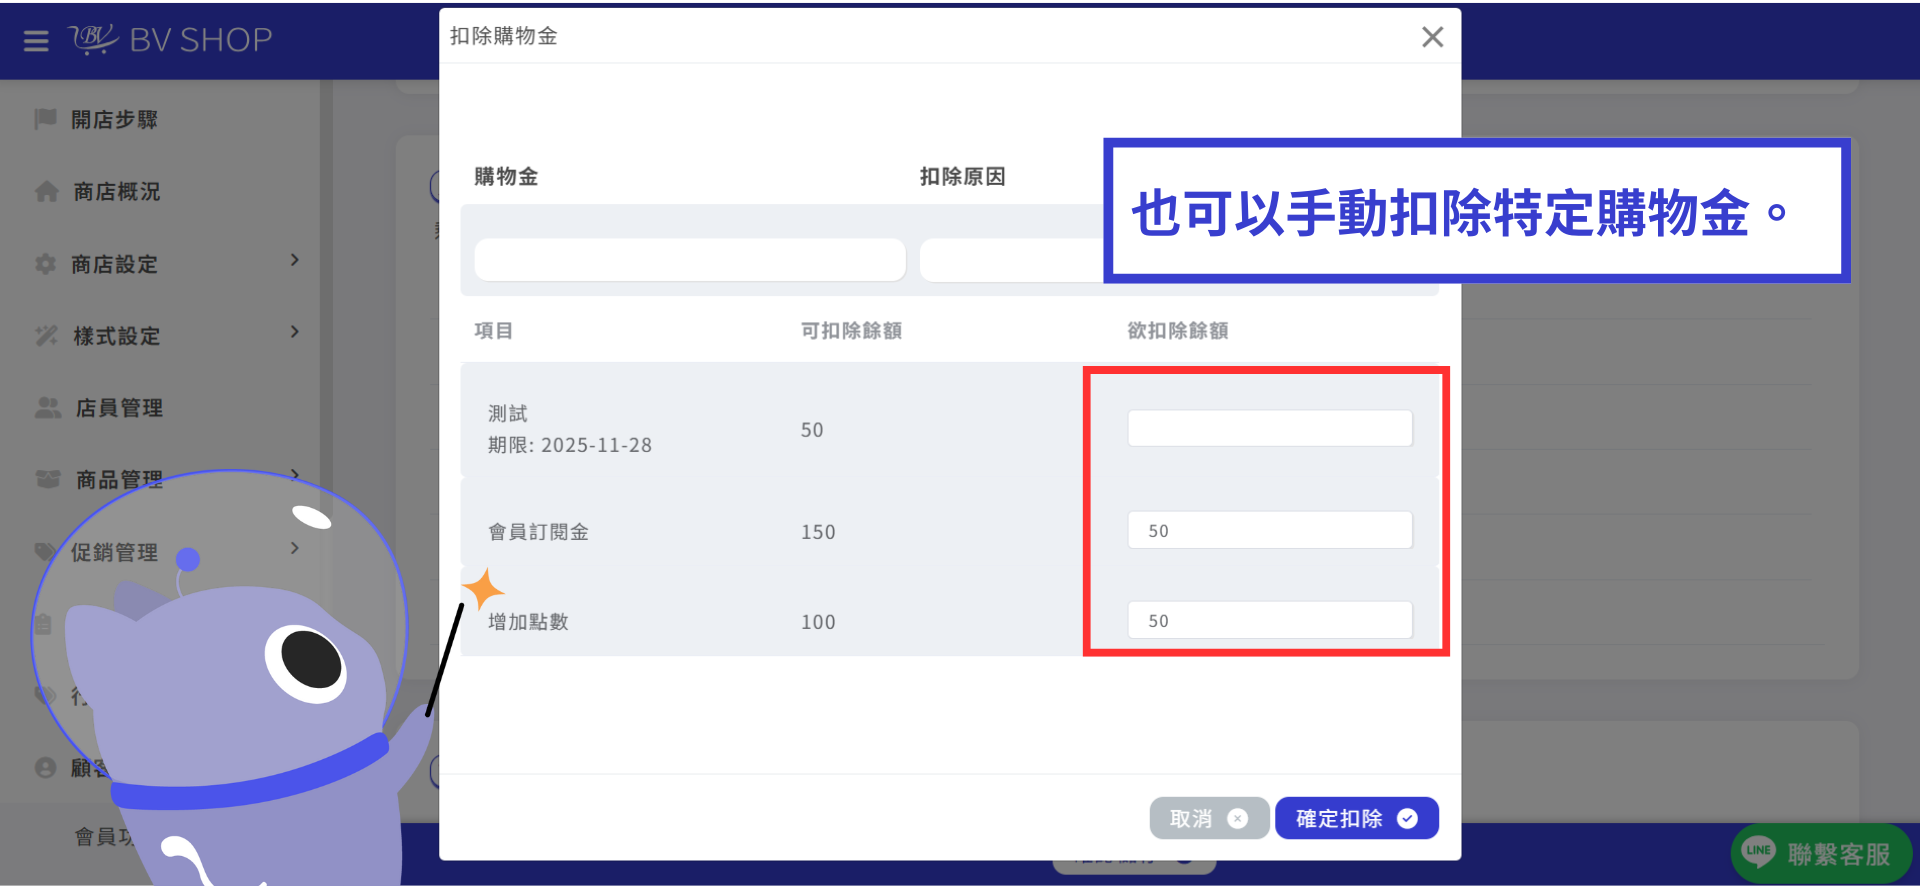The image size is (1920, 886).
Task: Click the 增加點數 item name
Action: (x=528, y=622)
